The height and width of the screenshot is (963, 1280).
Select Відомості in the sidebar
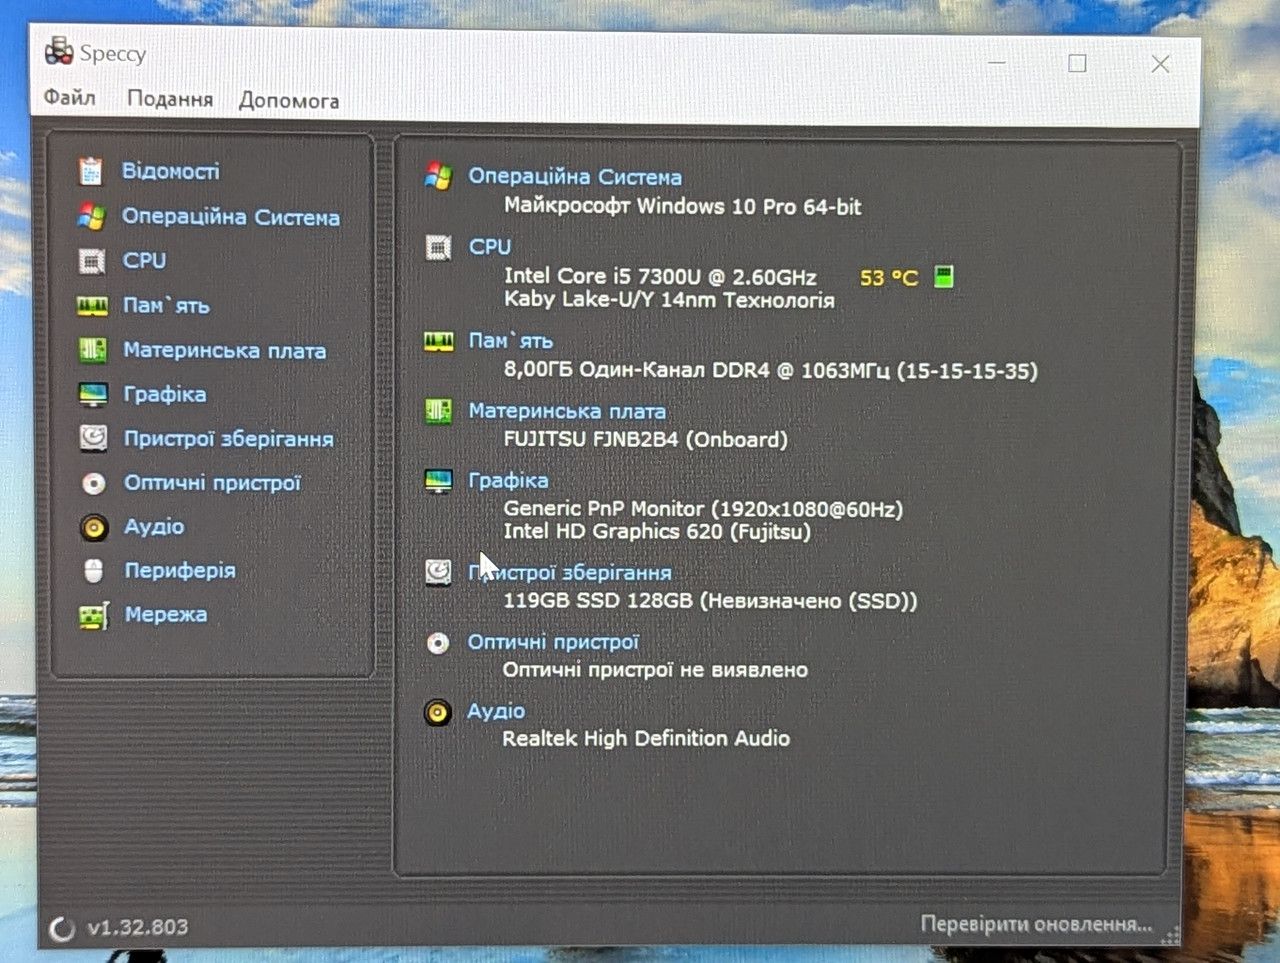(x=171, y=172)
